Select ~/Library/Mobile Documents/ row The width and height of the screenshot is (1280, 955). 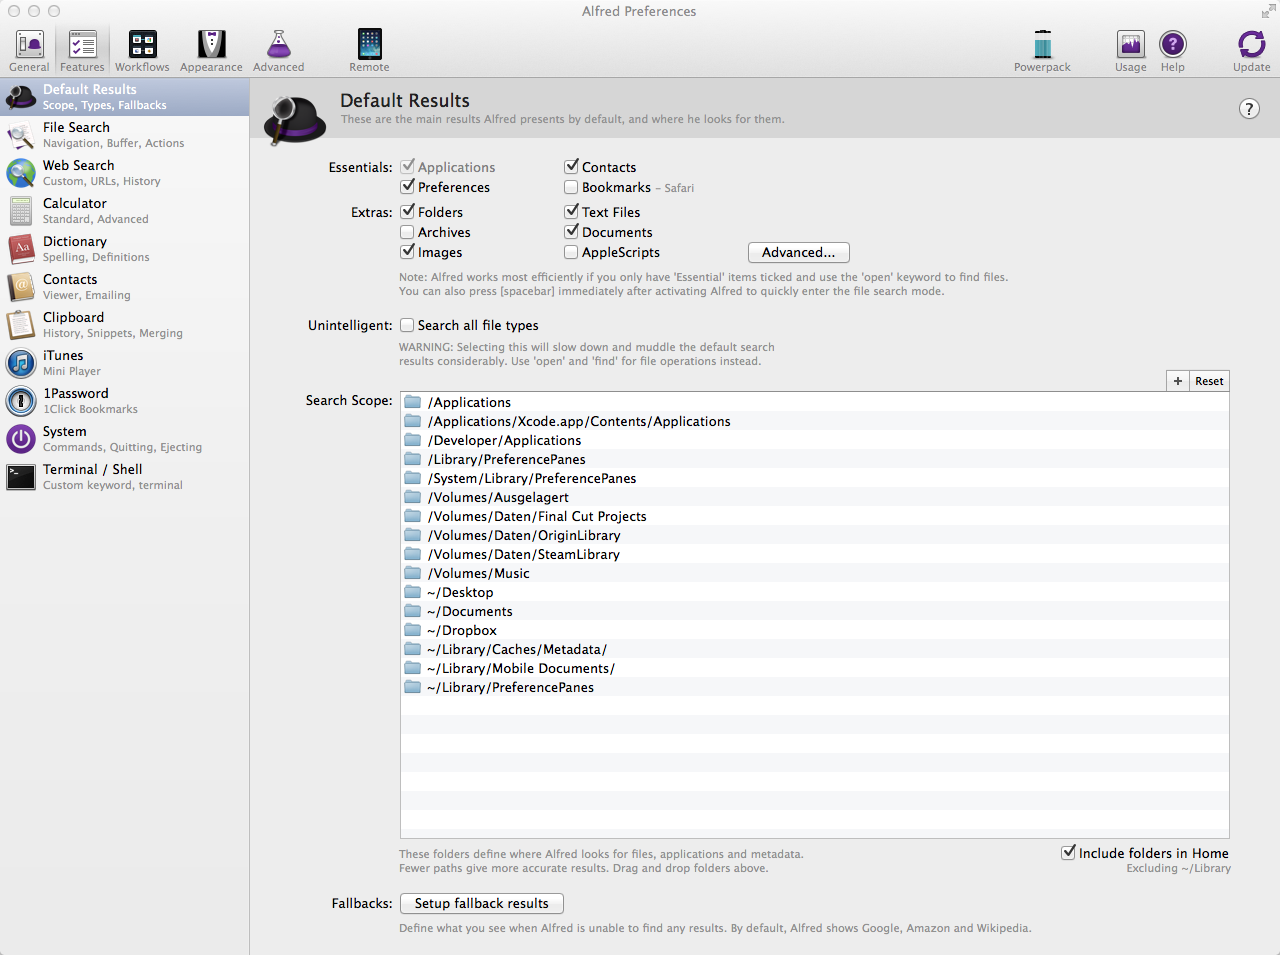(x=814, y=668)
